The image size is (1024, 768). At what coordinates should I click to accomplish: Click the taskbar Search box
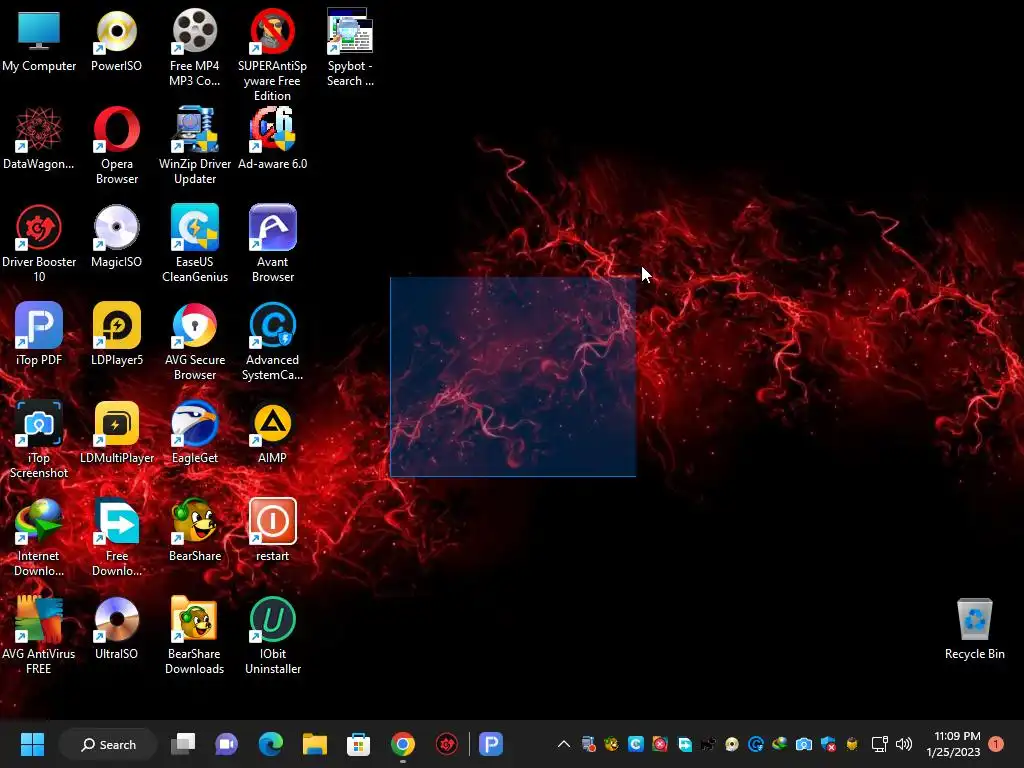[108, 744]
